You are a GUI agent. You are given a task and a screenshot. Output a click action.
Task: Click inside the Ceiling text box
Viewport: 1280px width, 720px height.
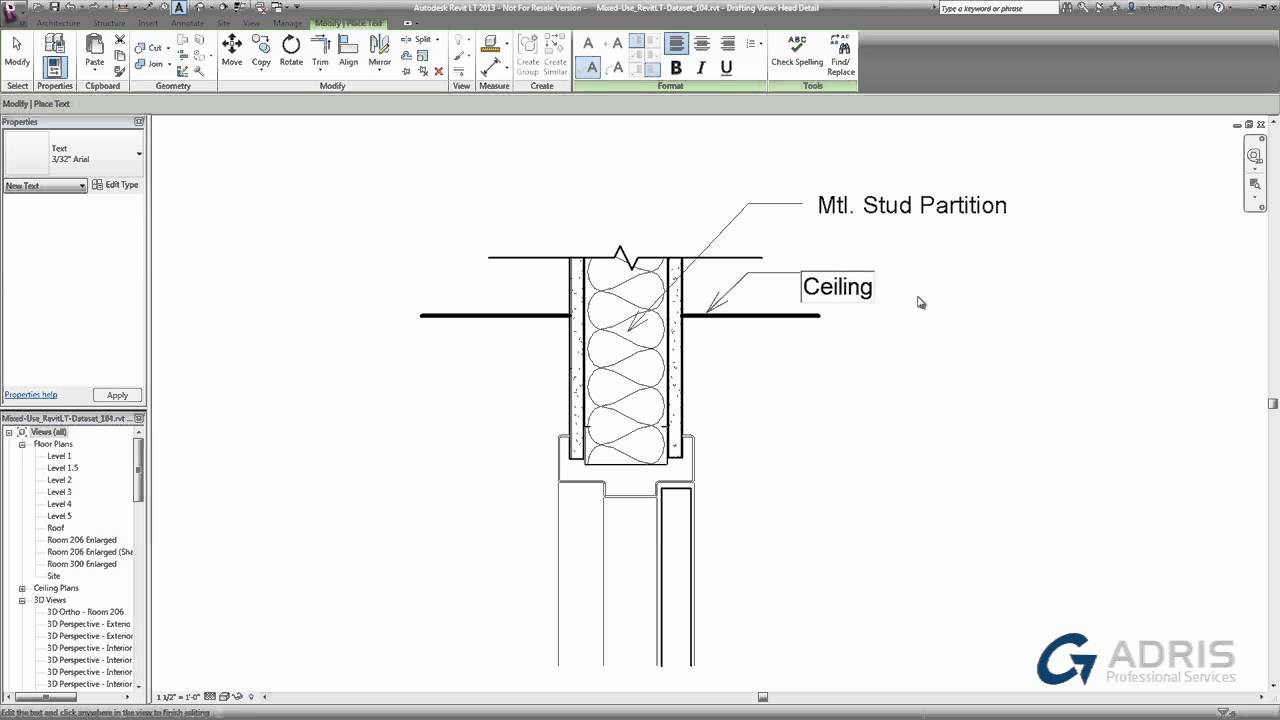pyautogui.click(x=838, y=287)
